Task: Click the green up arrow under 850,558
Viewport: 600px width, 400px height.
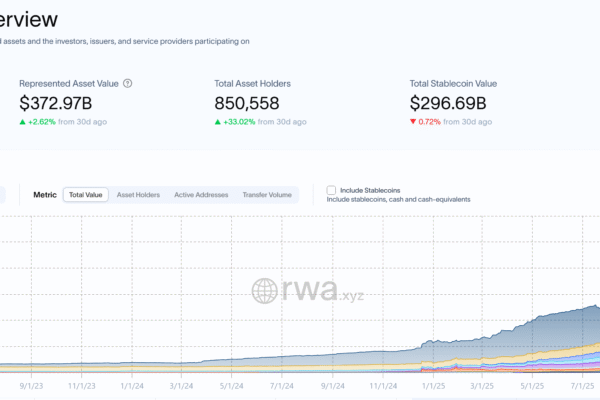Action: 219,121
